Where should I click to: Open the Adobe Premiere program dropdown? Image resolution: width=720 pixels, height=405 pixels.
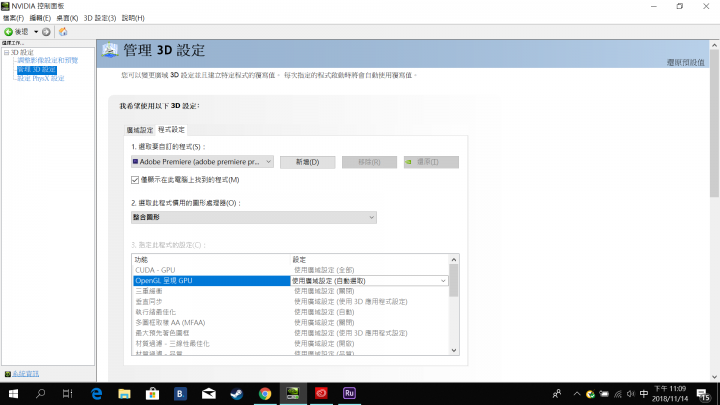coord(202,162)
